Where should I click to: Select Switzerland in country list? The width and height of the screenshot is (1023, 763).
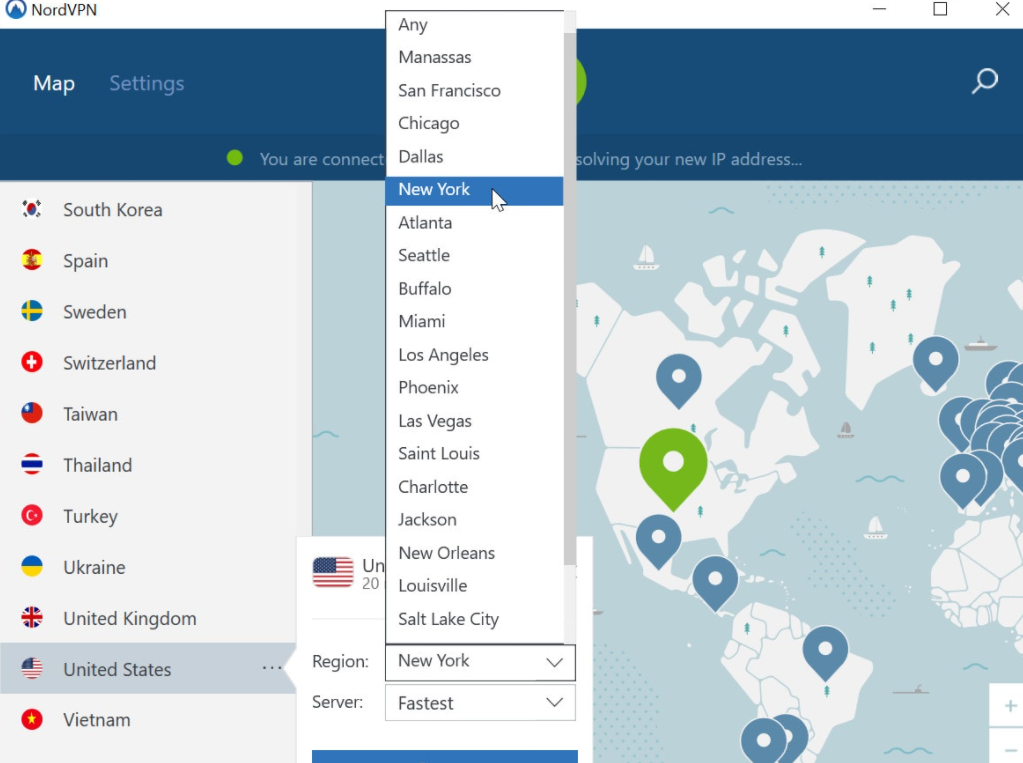pyautogui.click(x=147, y=362)
